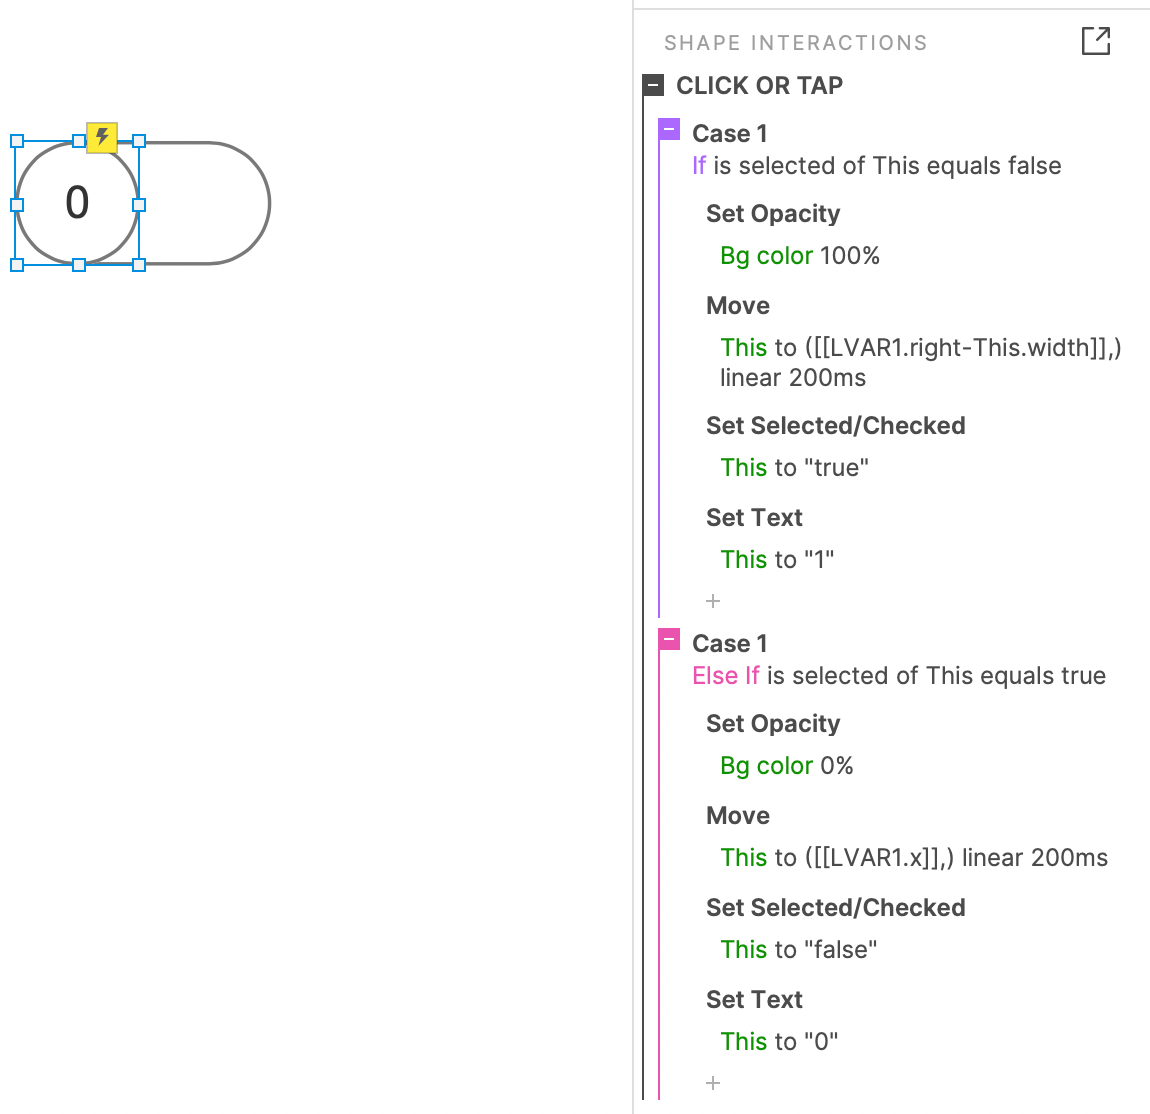Select Set Text This to "1" action

[777, 560]
